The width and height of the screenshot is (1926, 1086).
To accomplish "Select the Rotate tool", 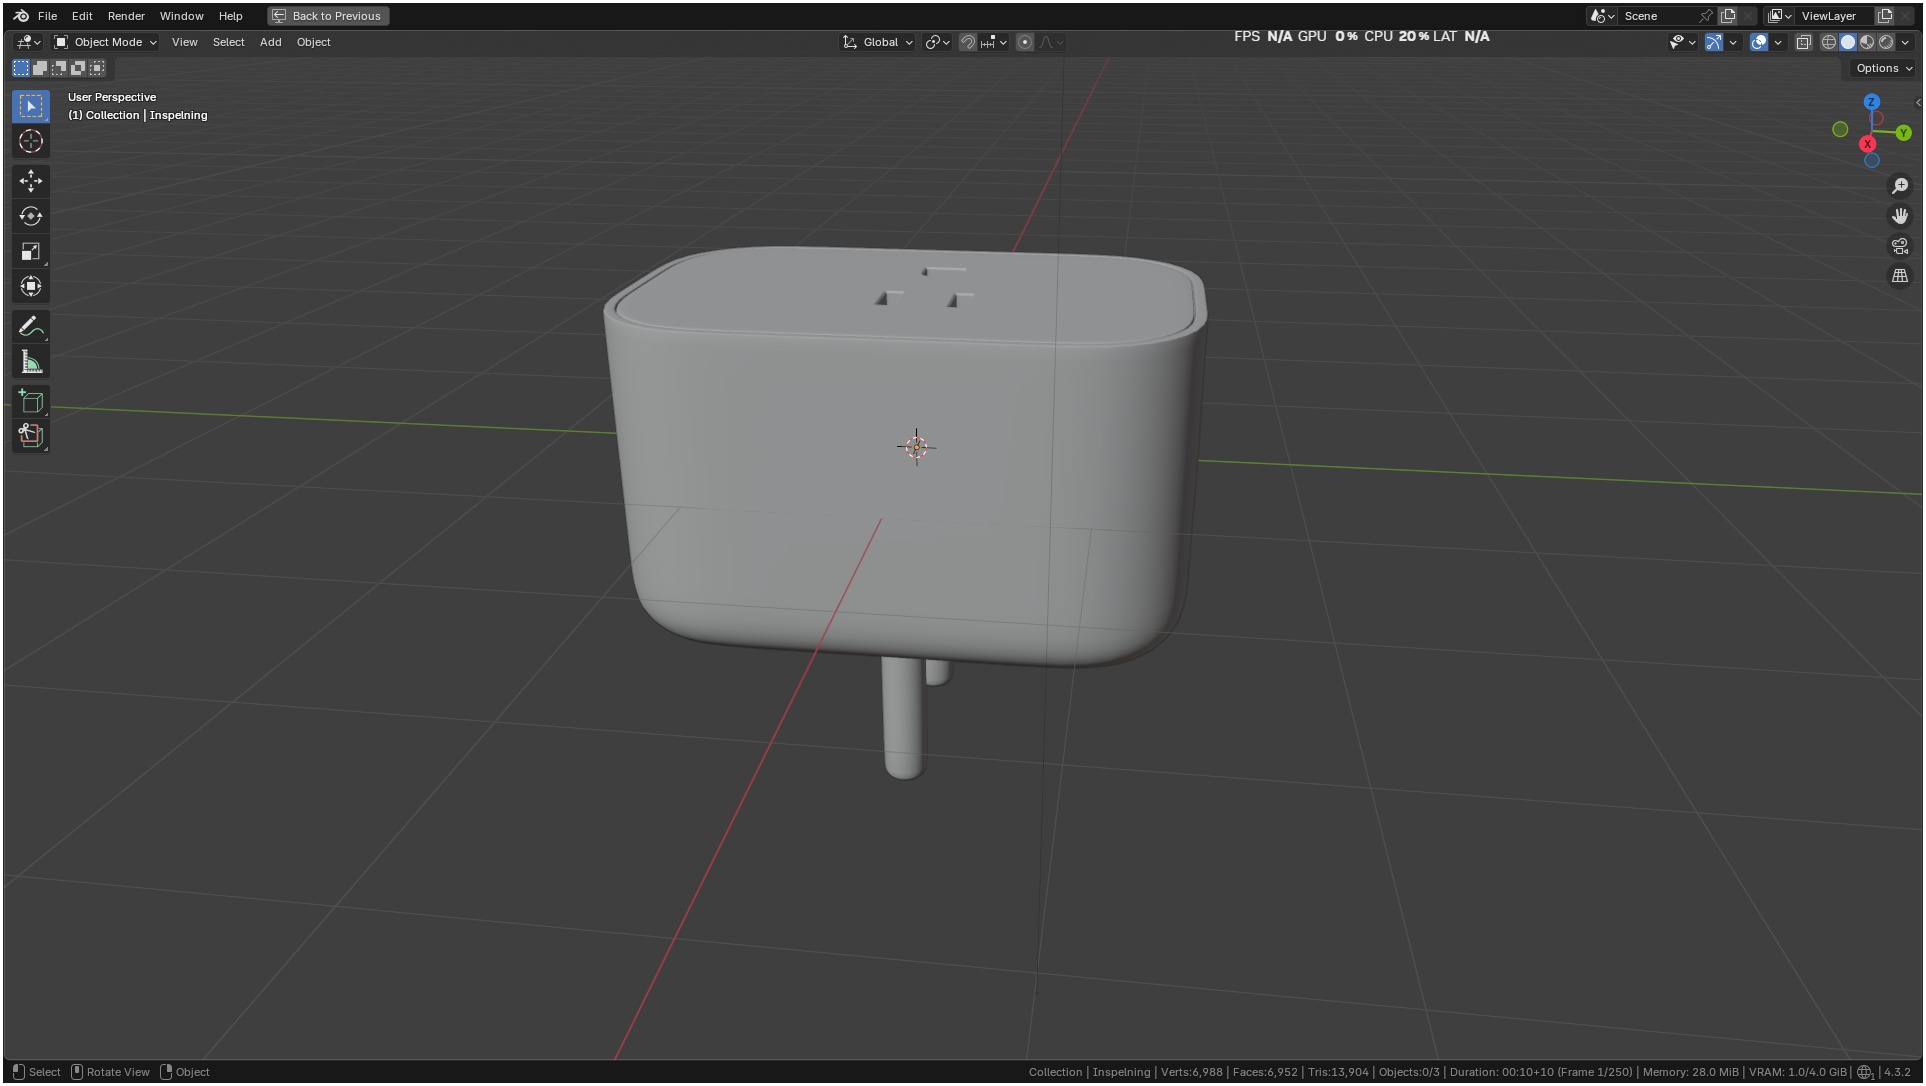I will 31,216.
